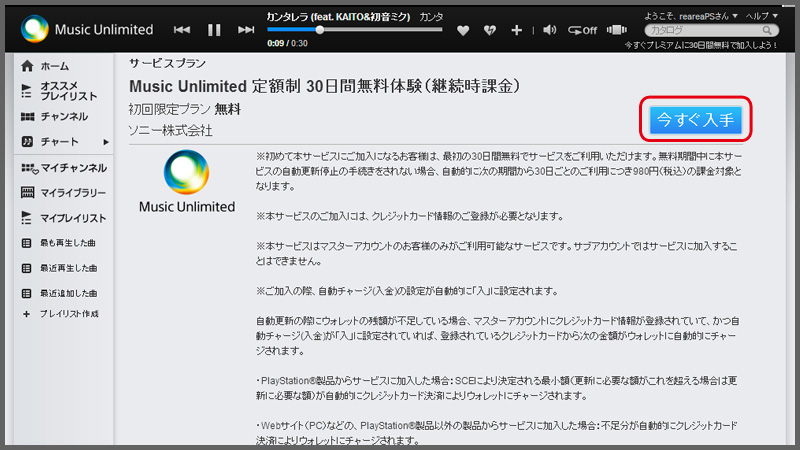800x450 pixels.
Task: Click the 0:09 / 0:30 time display
Action: point(287,43)
